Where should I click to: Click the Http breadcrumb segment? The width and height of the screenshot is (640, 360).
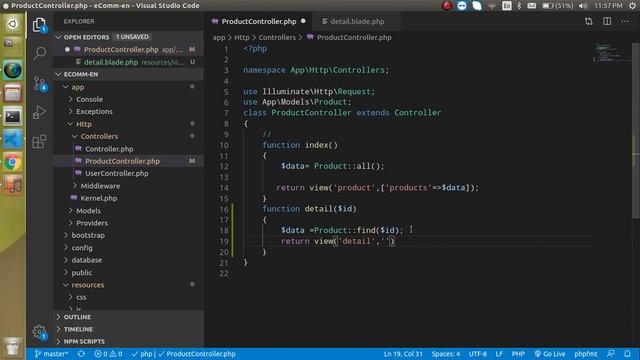pos(242,37)
